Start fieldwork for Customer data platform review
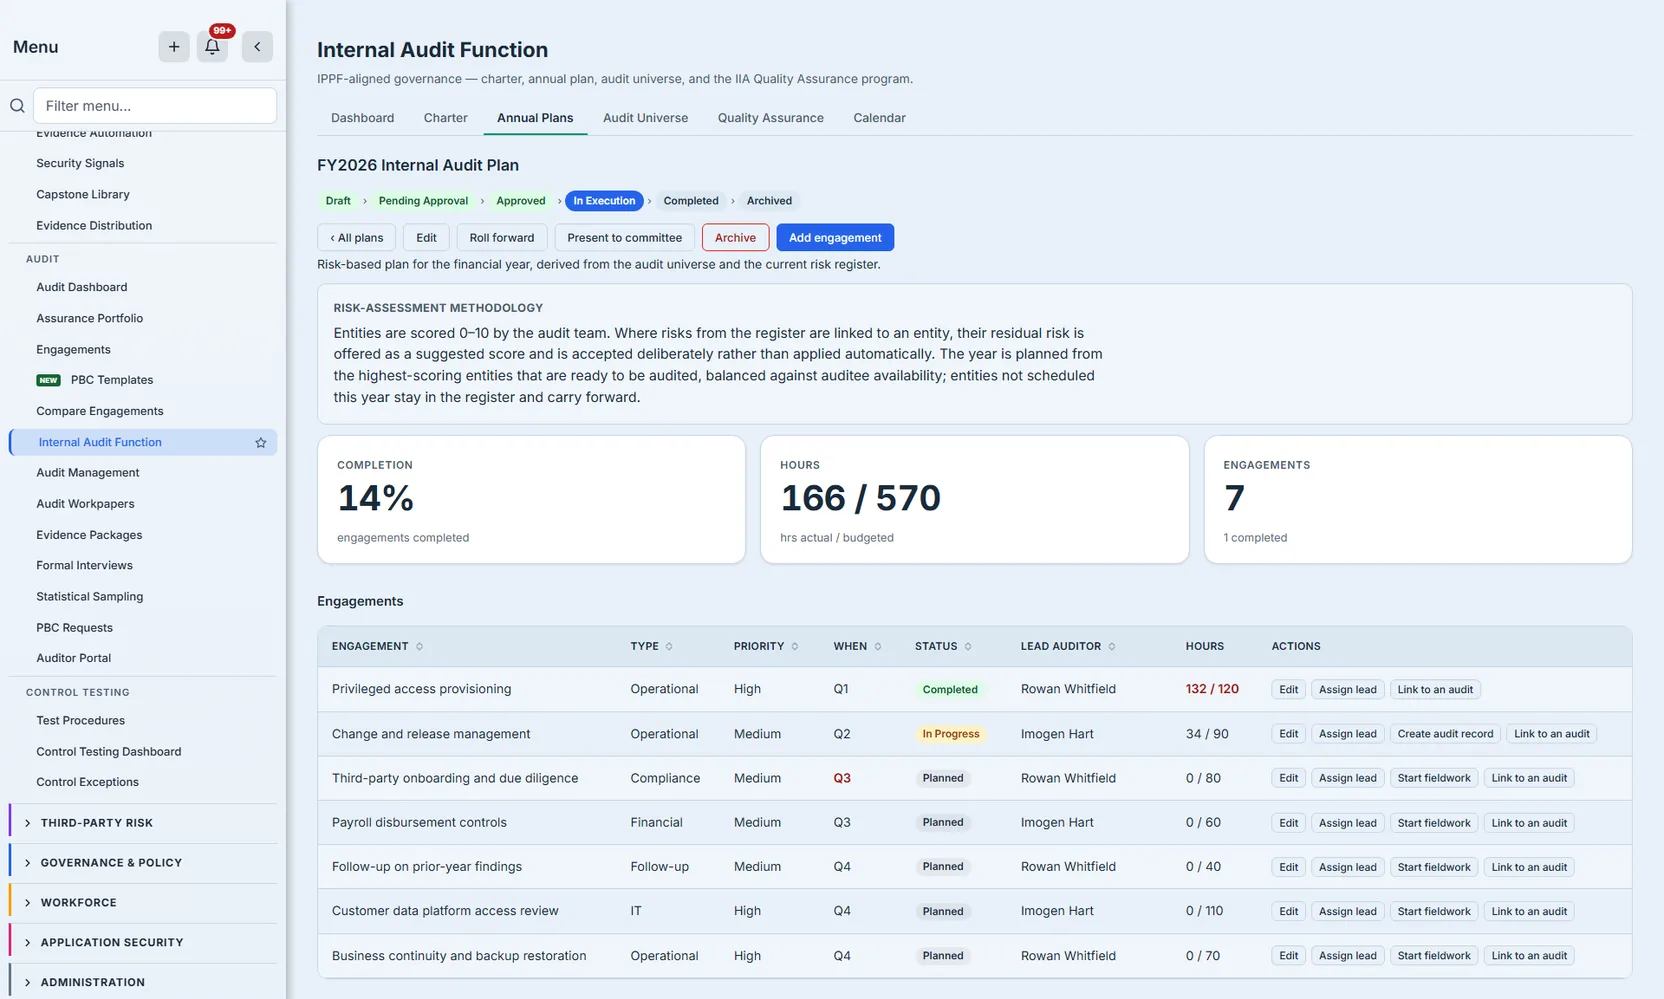Viewport: 1664px width, 999px height. click(x=1434, y=911)
